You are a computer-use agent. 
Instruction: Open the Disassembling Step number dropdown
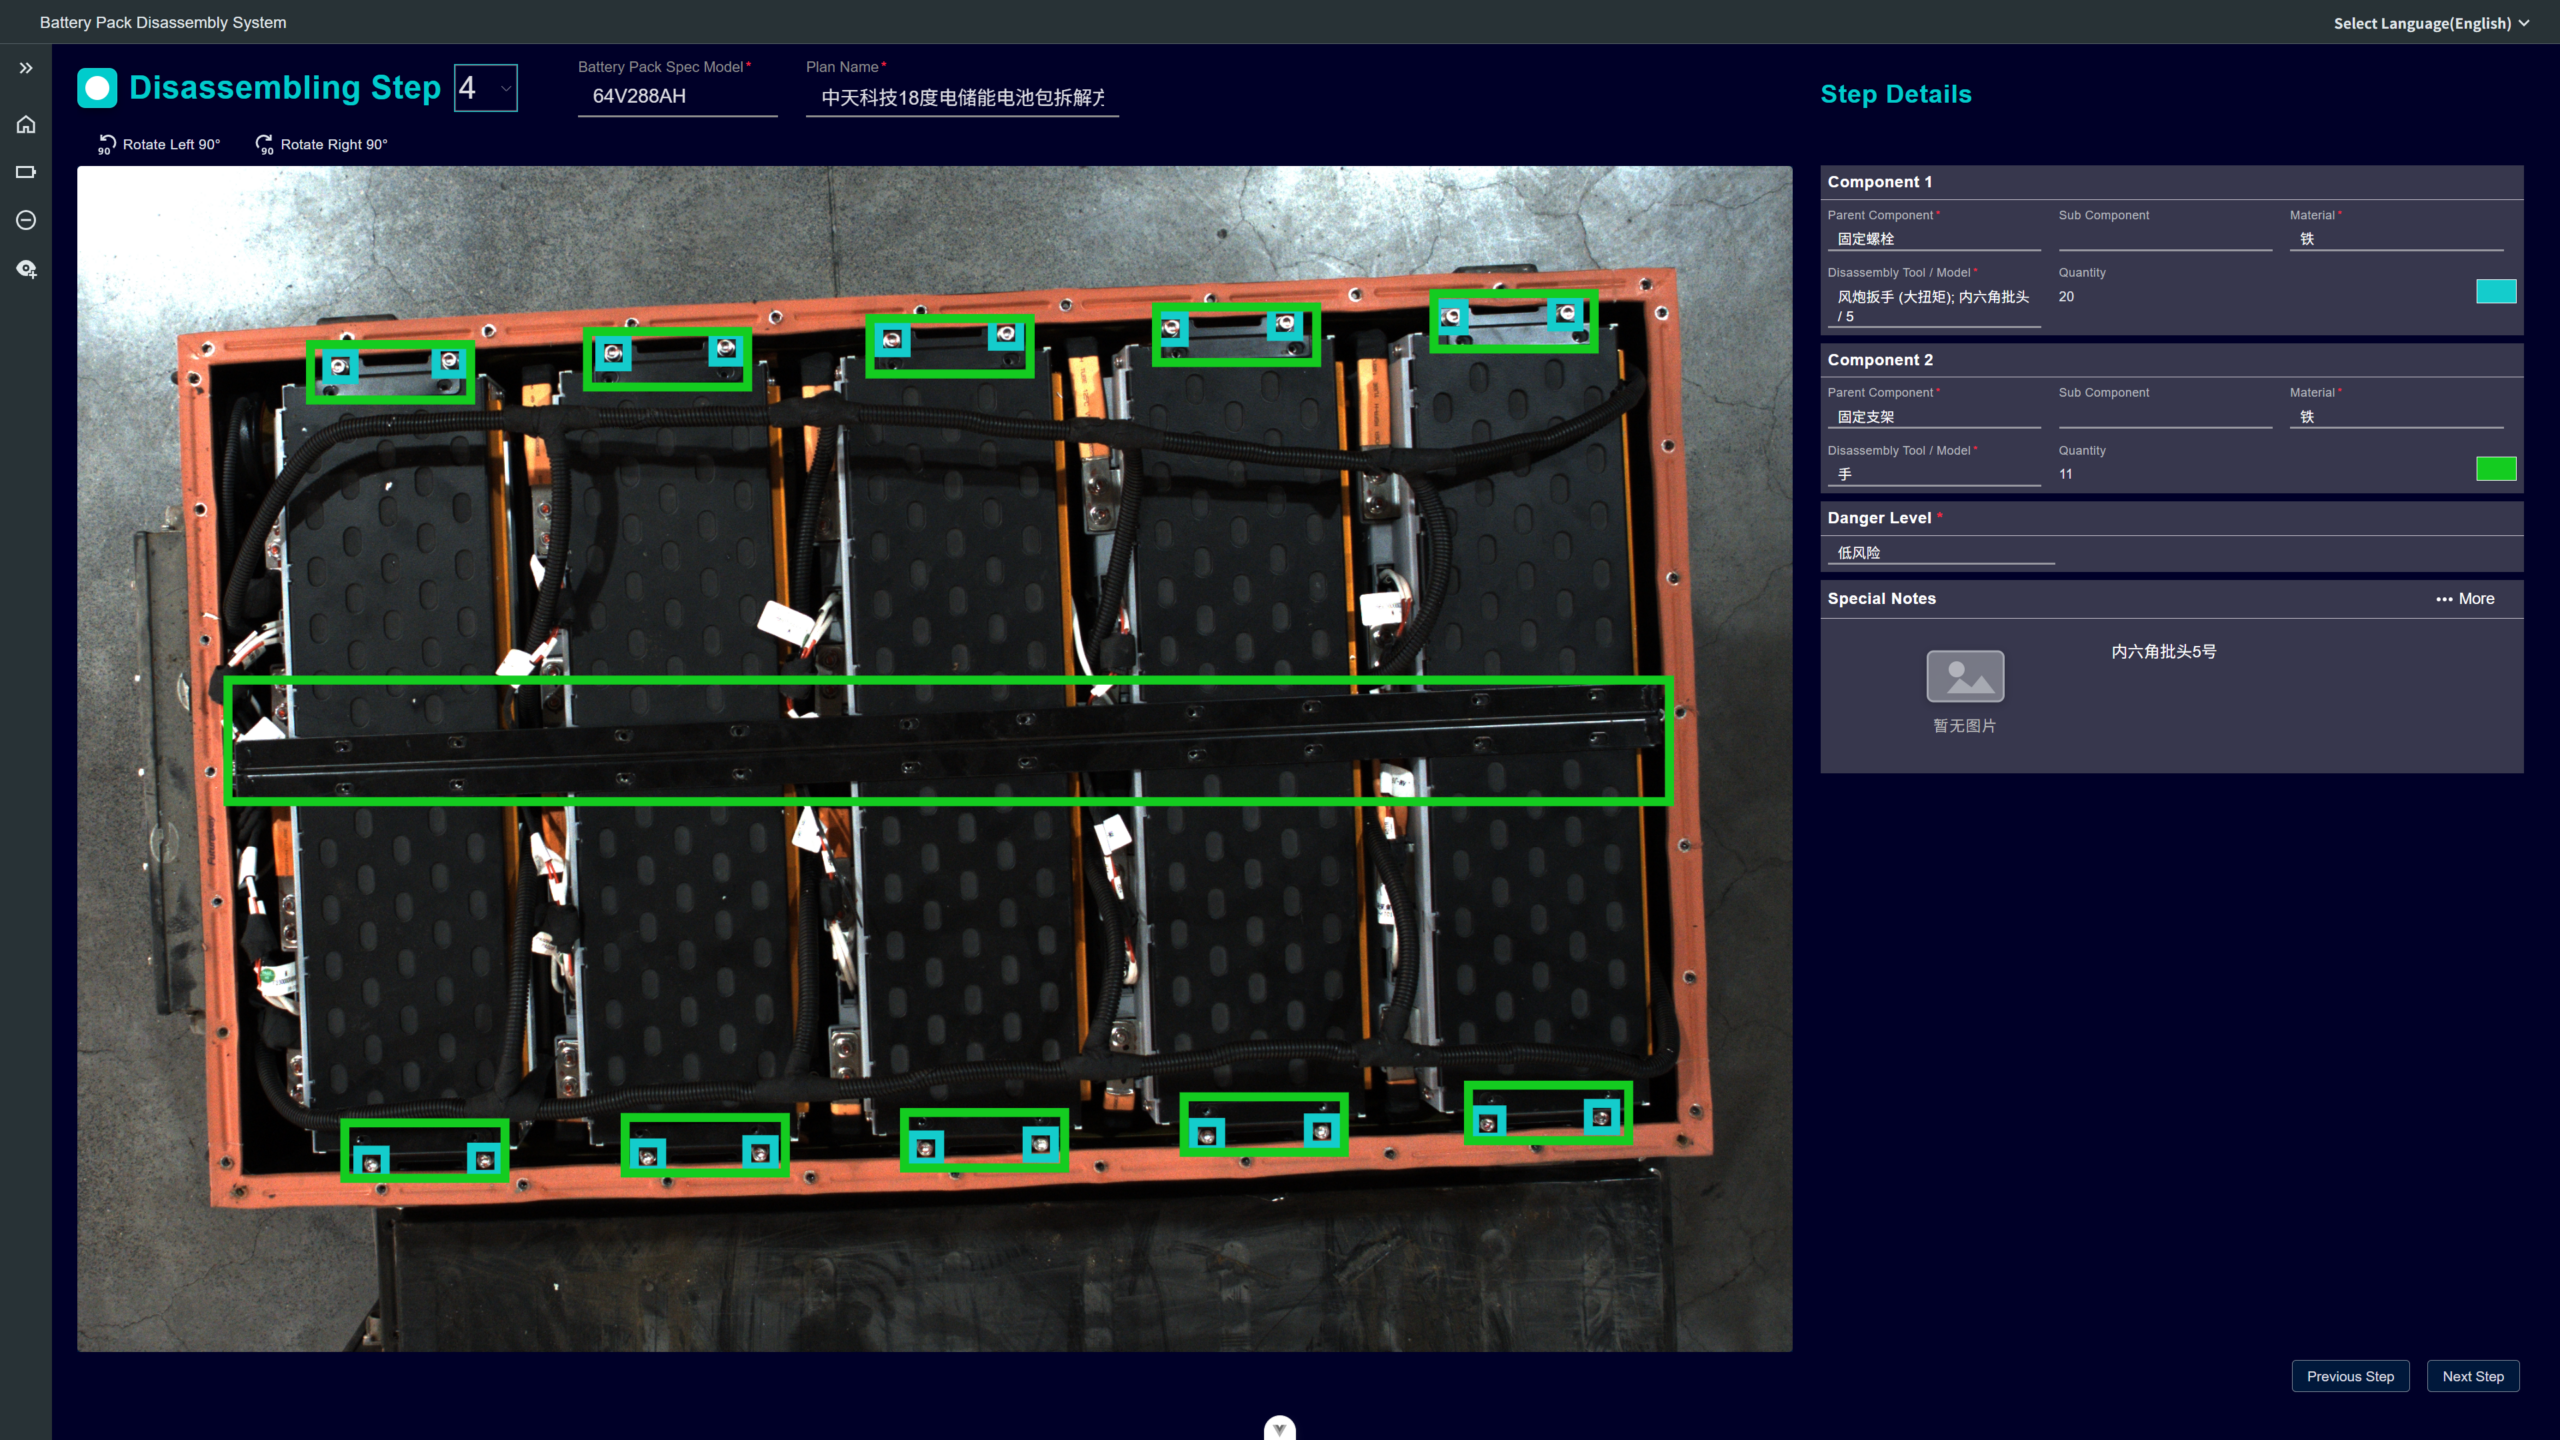click(486, 88)
